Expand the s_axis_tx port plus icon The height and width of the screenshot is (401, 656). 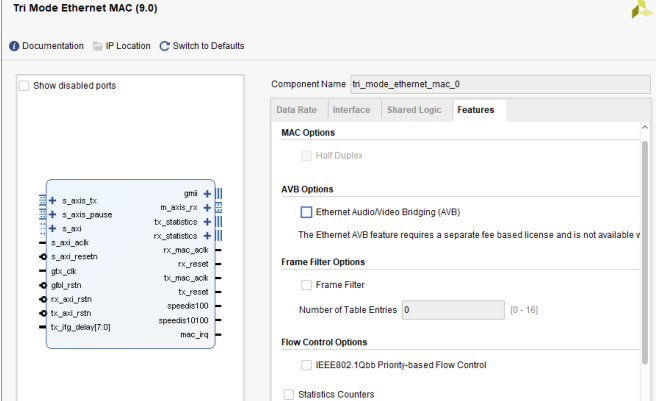[53, 200]
